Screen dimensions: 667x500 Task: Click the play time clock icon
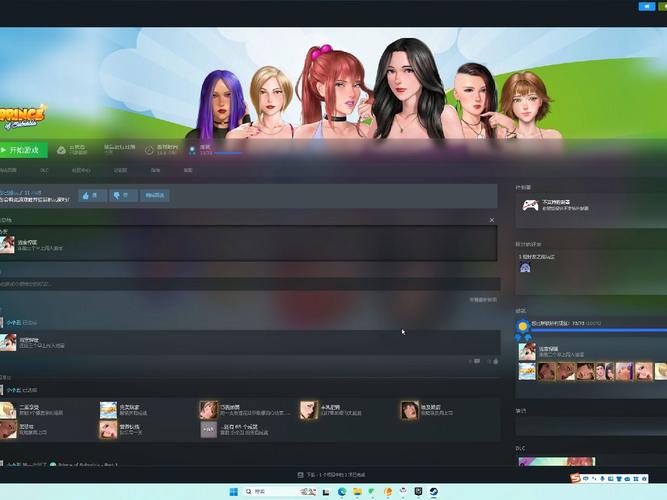149,150
